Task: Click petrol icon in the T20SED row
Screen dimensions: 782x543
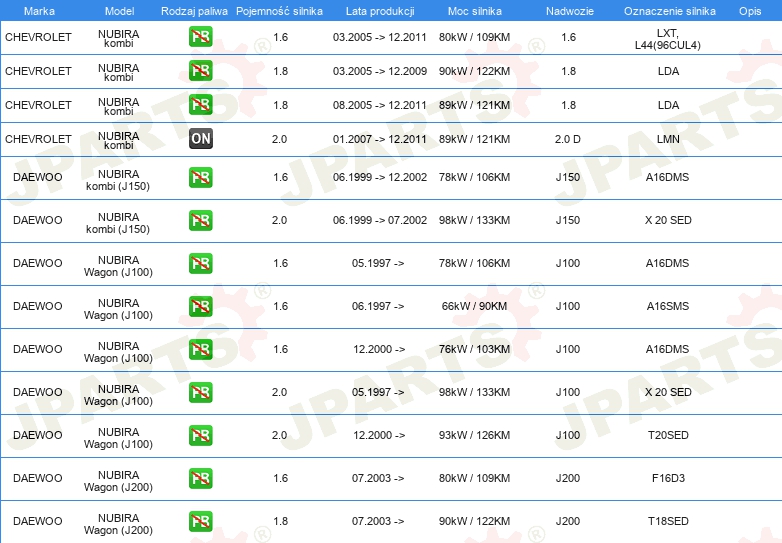Action: click(201, 435)
